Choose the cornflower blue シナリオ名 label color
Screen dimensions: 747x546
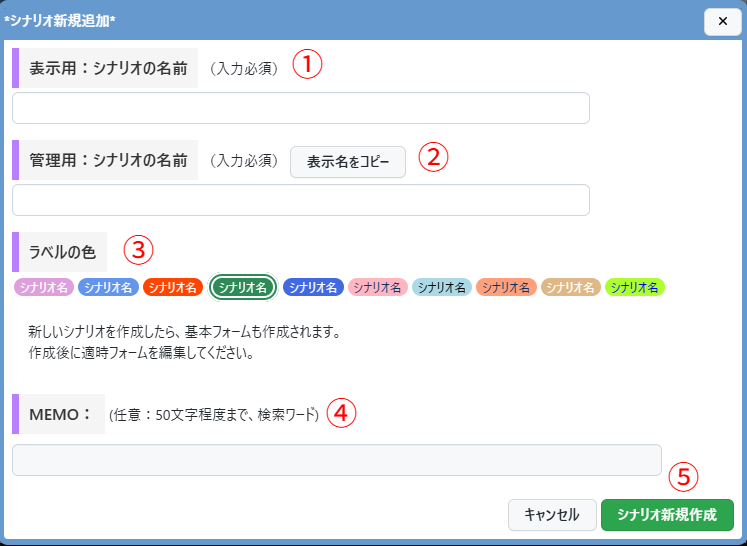[108, 287]
